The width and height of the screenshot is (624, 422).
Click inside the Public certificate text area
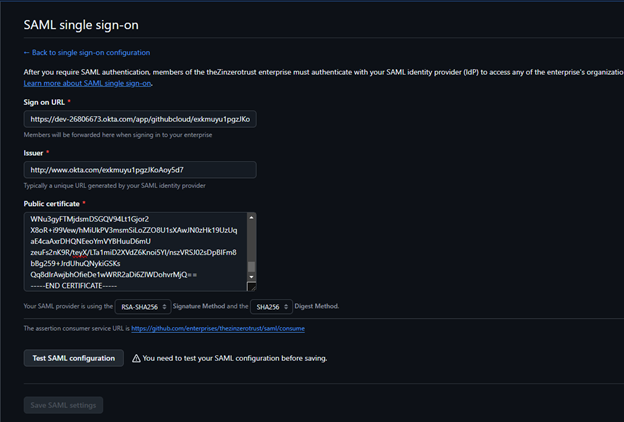135,252
